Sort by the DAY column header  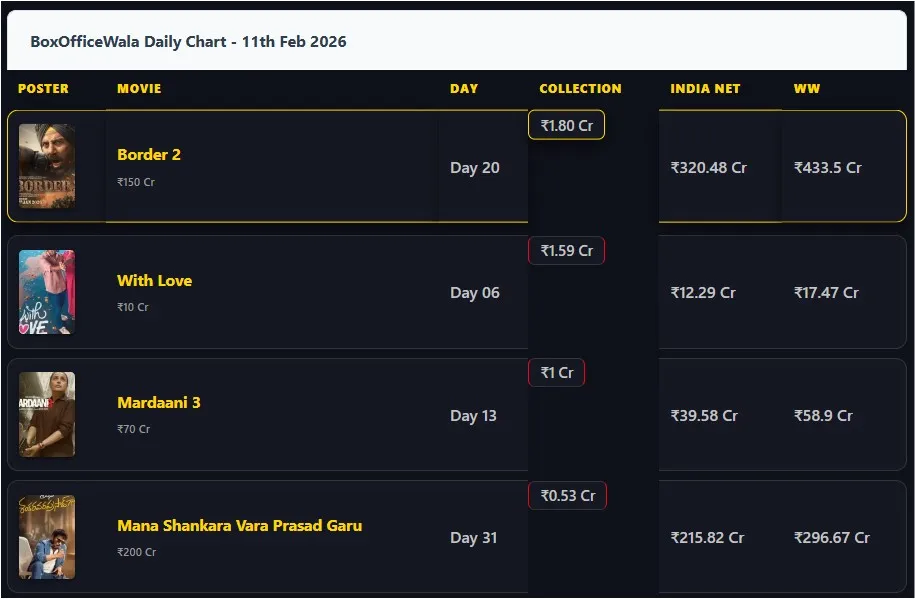[464, 89]
